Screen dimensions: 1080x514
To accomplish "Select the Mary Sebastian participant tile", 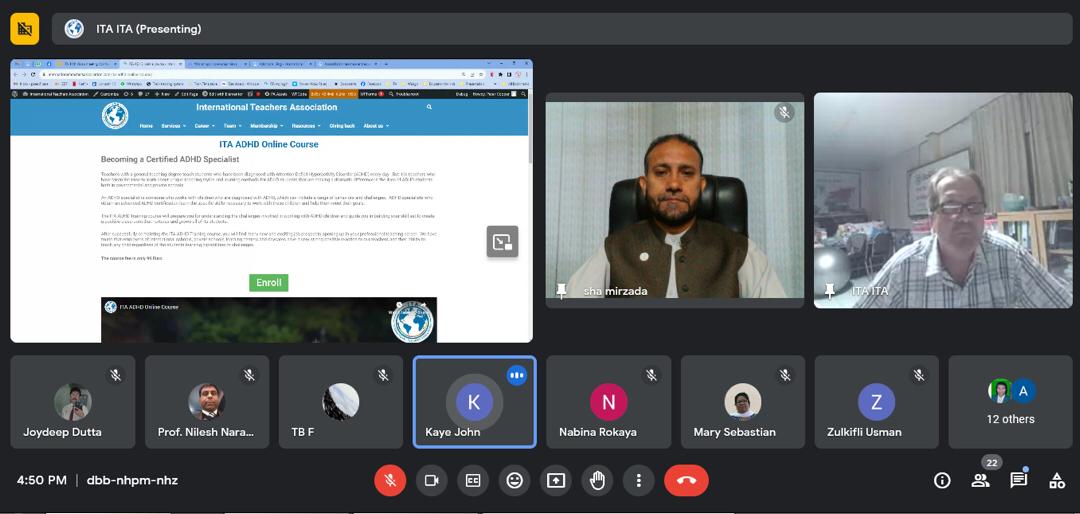I will [742, 402].
